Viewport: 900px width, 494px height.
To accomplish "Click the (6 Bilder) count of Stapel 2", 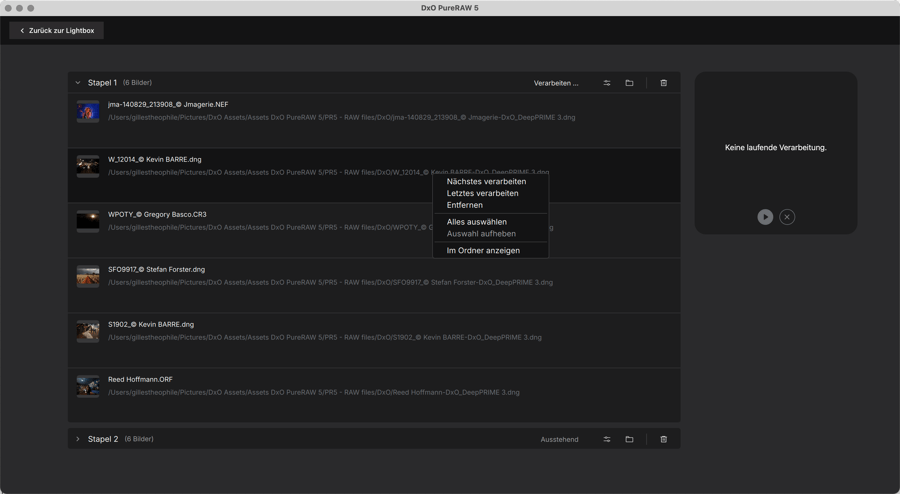I will [139, 439].
